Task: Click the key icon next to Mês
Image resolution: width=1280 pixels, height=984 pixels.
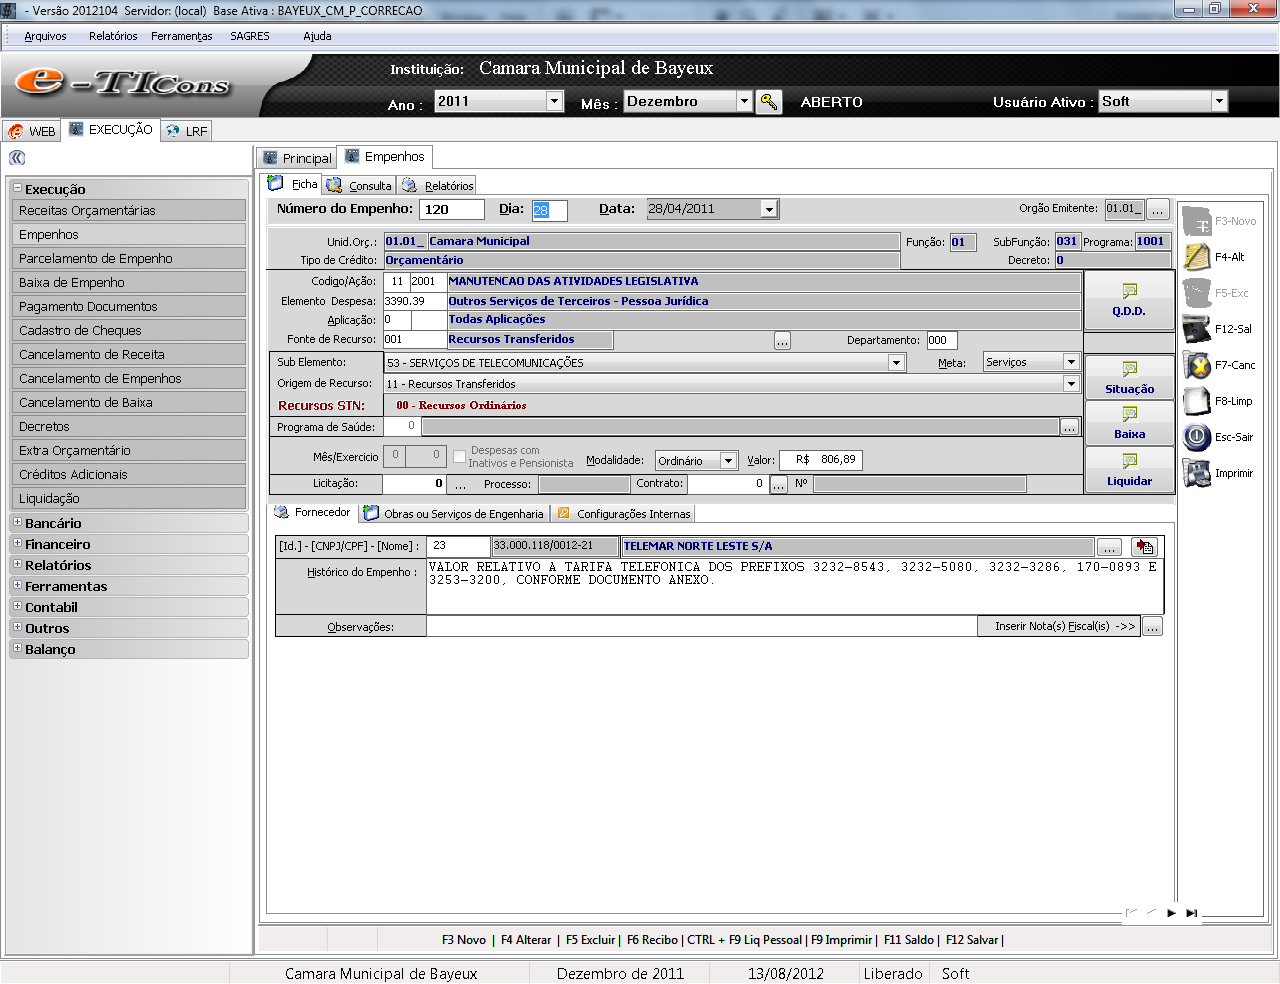Action: (768, 102)
